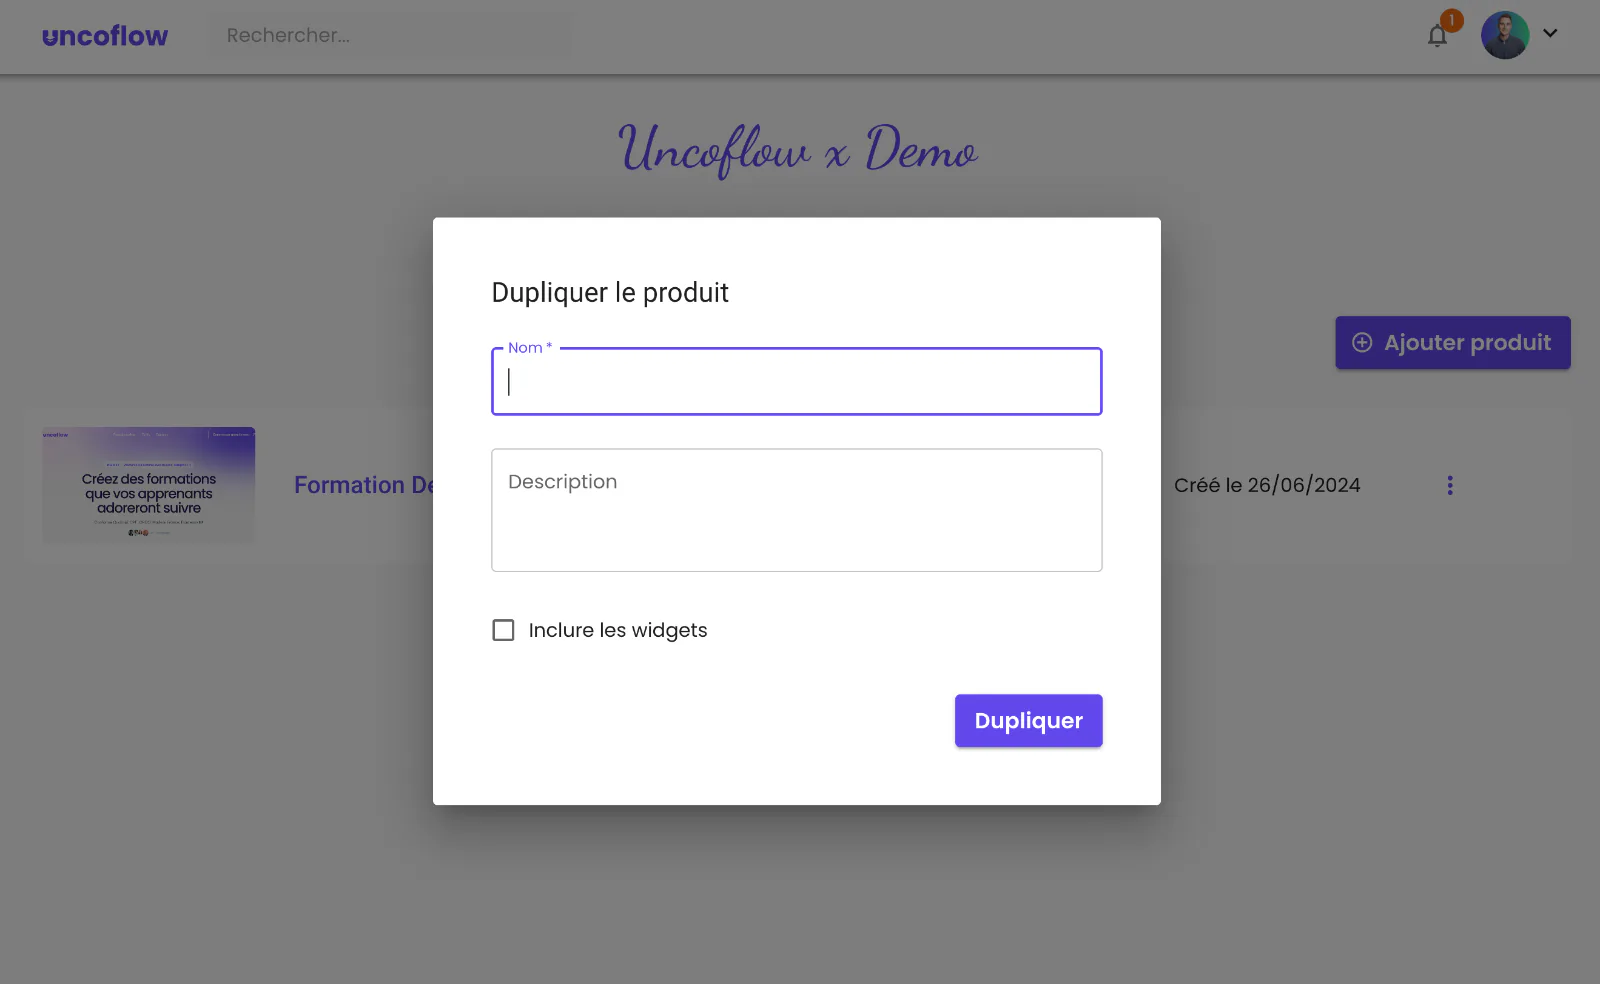The height and width of the screenshot is (984, 1600).
Task: Select the product preview thumbnail
Action: (x=149, y=486)
